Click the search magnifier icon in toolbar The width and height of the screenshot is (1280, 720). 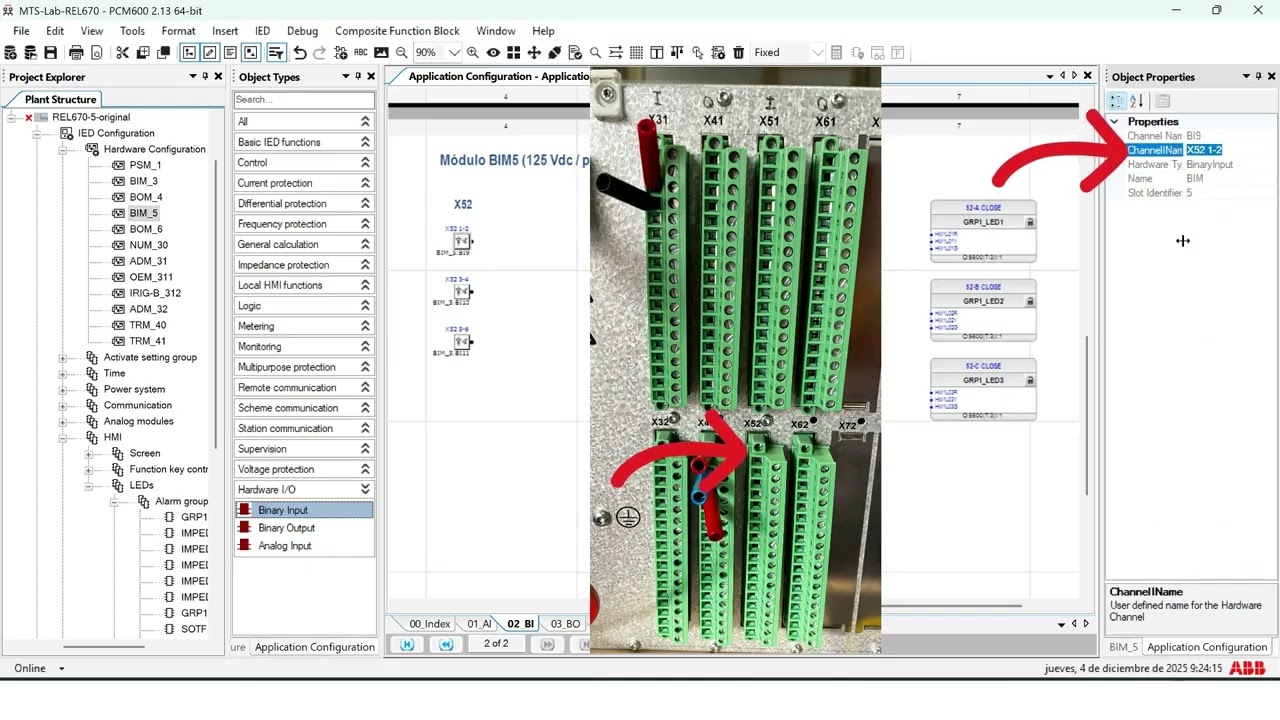pyautogui.click(x=595, y=53)
